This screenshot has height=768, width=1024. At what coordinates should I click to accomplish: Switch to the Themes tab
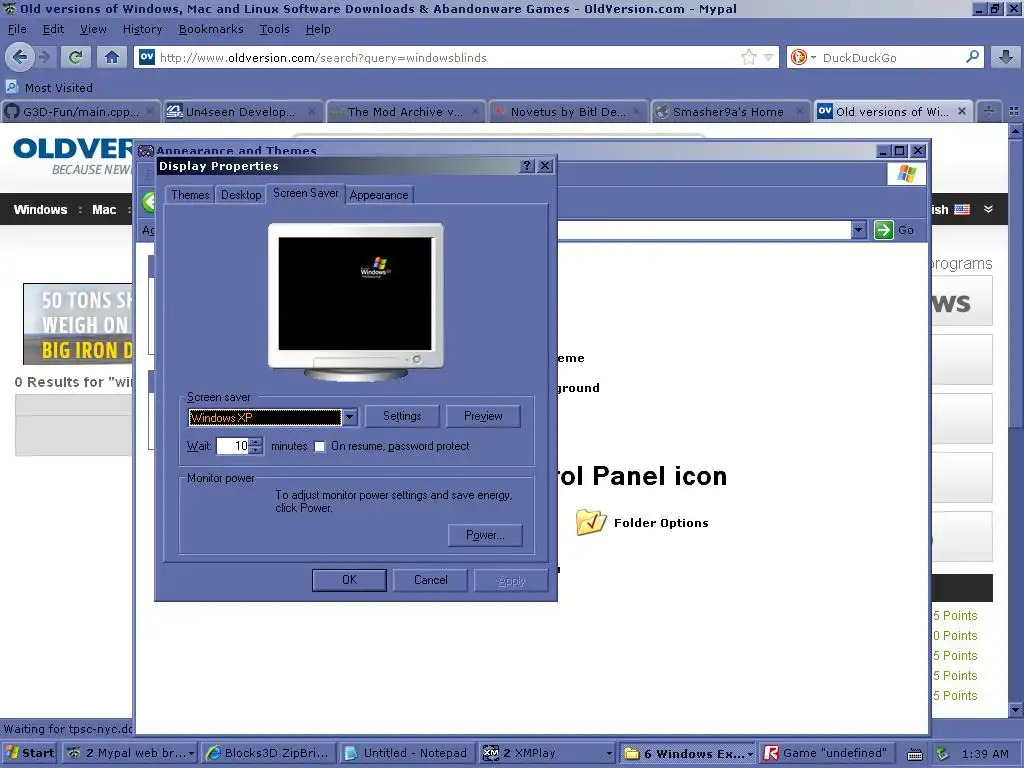pyautogui.click(x=190, y=195)
